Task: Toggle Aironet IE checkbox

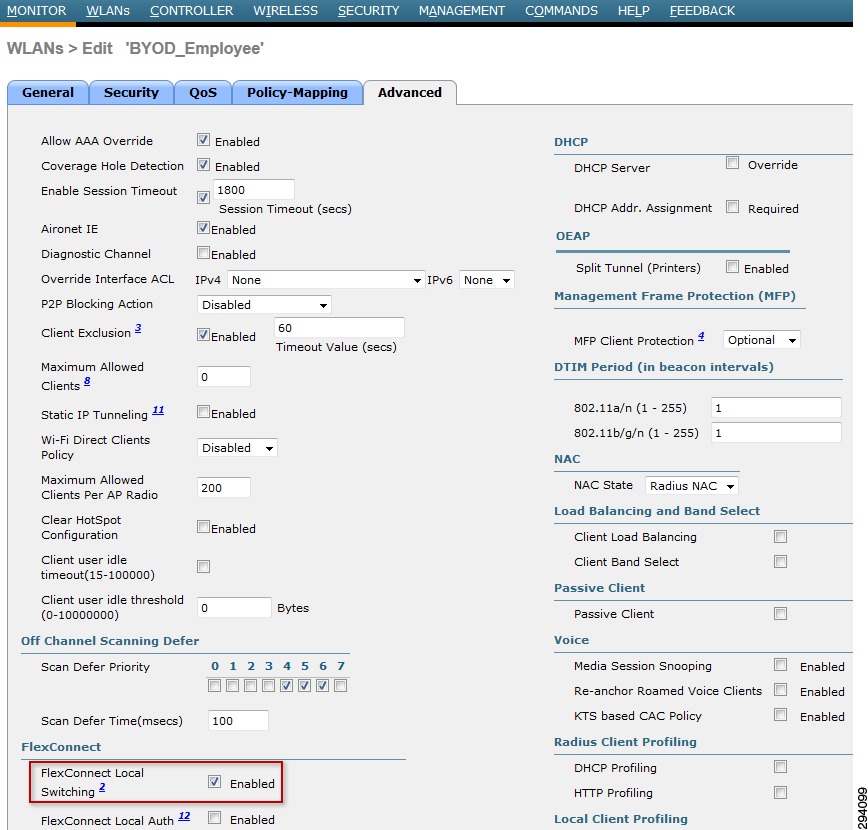Action: [x=203, y=228]
